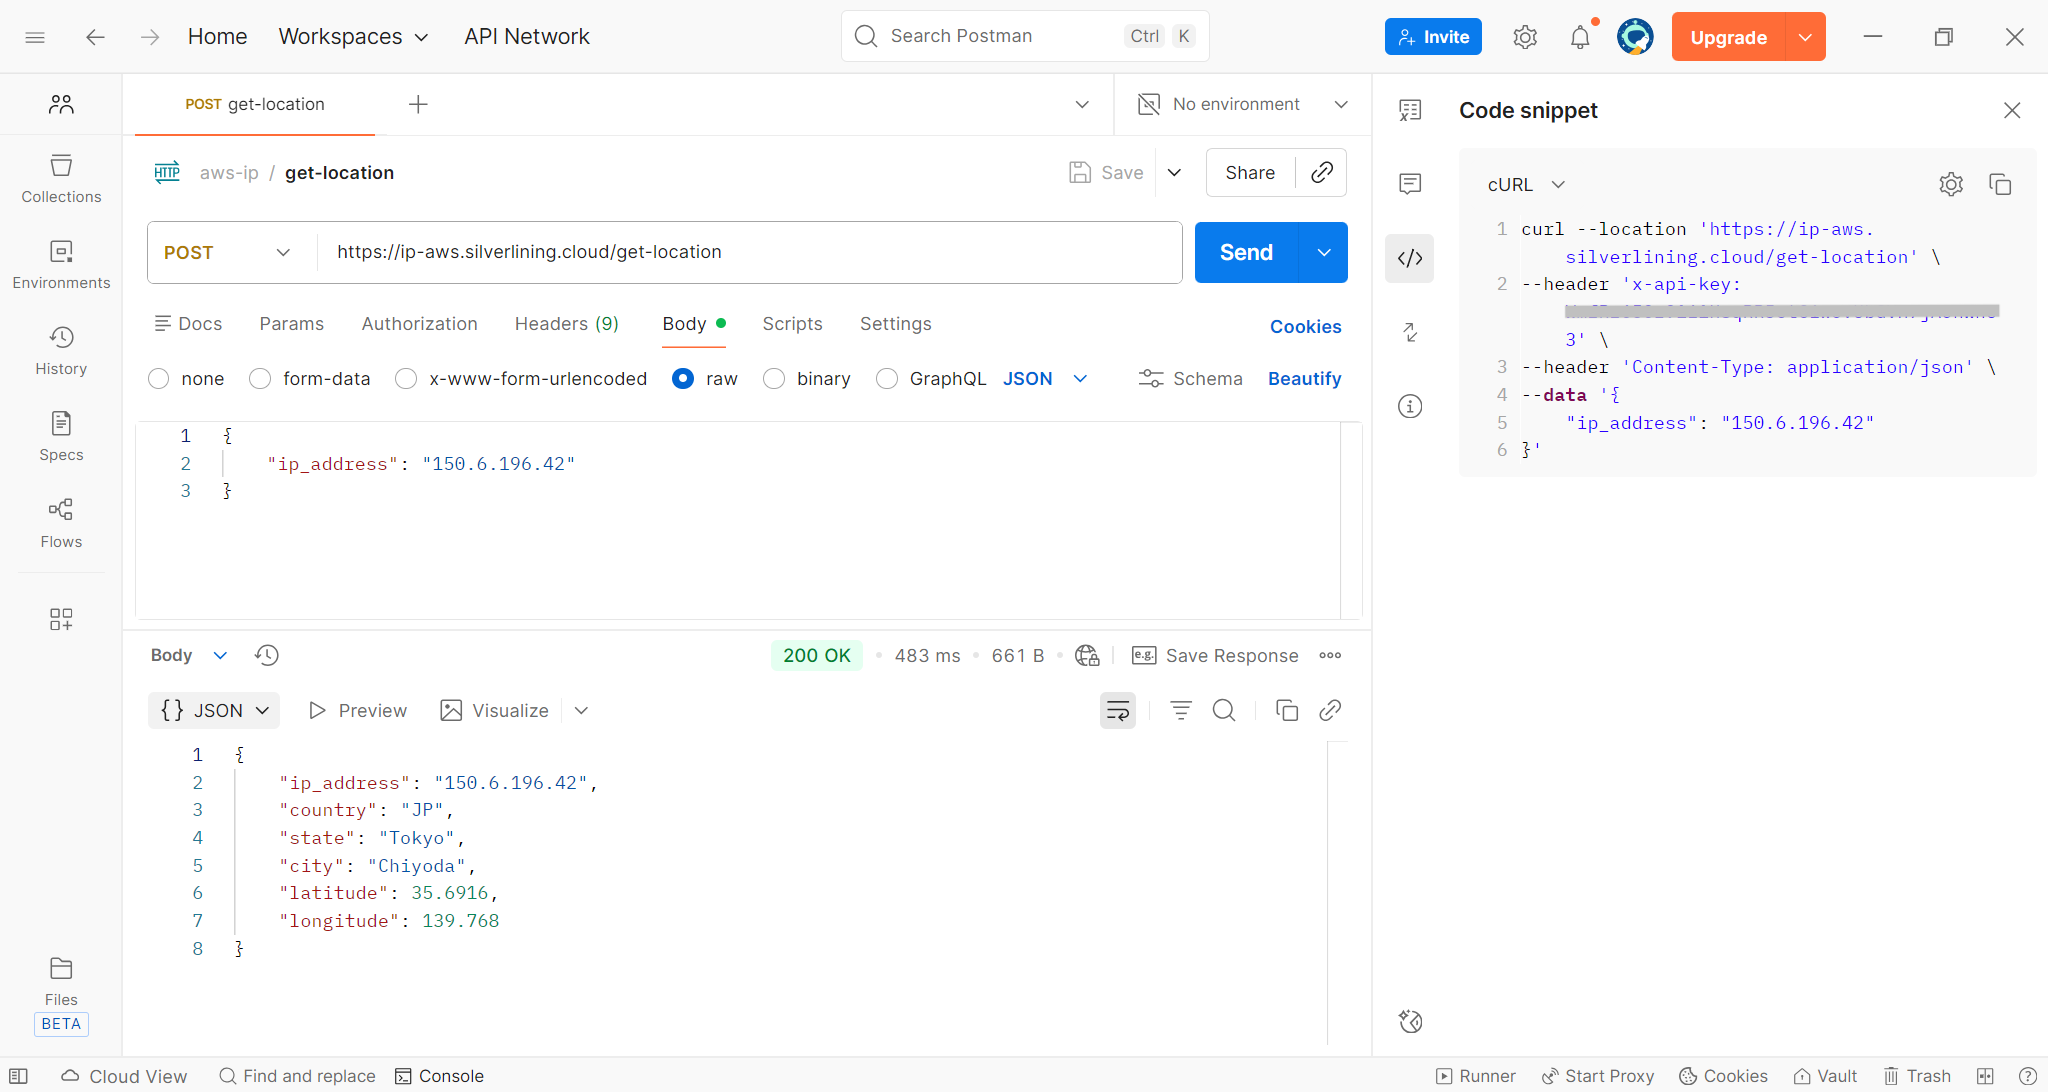2048x1092 pixels.
Task: Open the Collections sidebar panel
Action: click(x=61, y=179)
